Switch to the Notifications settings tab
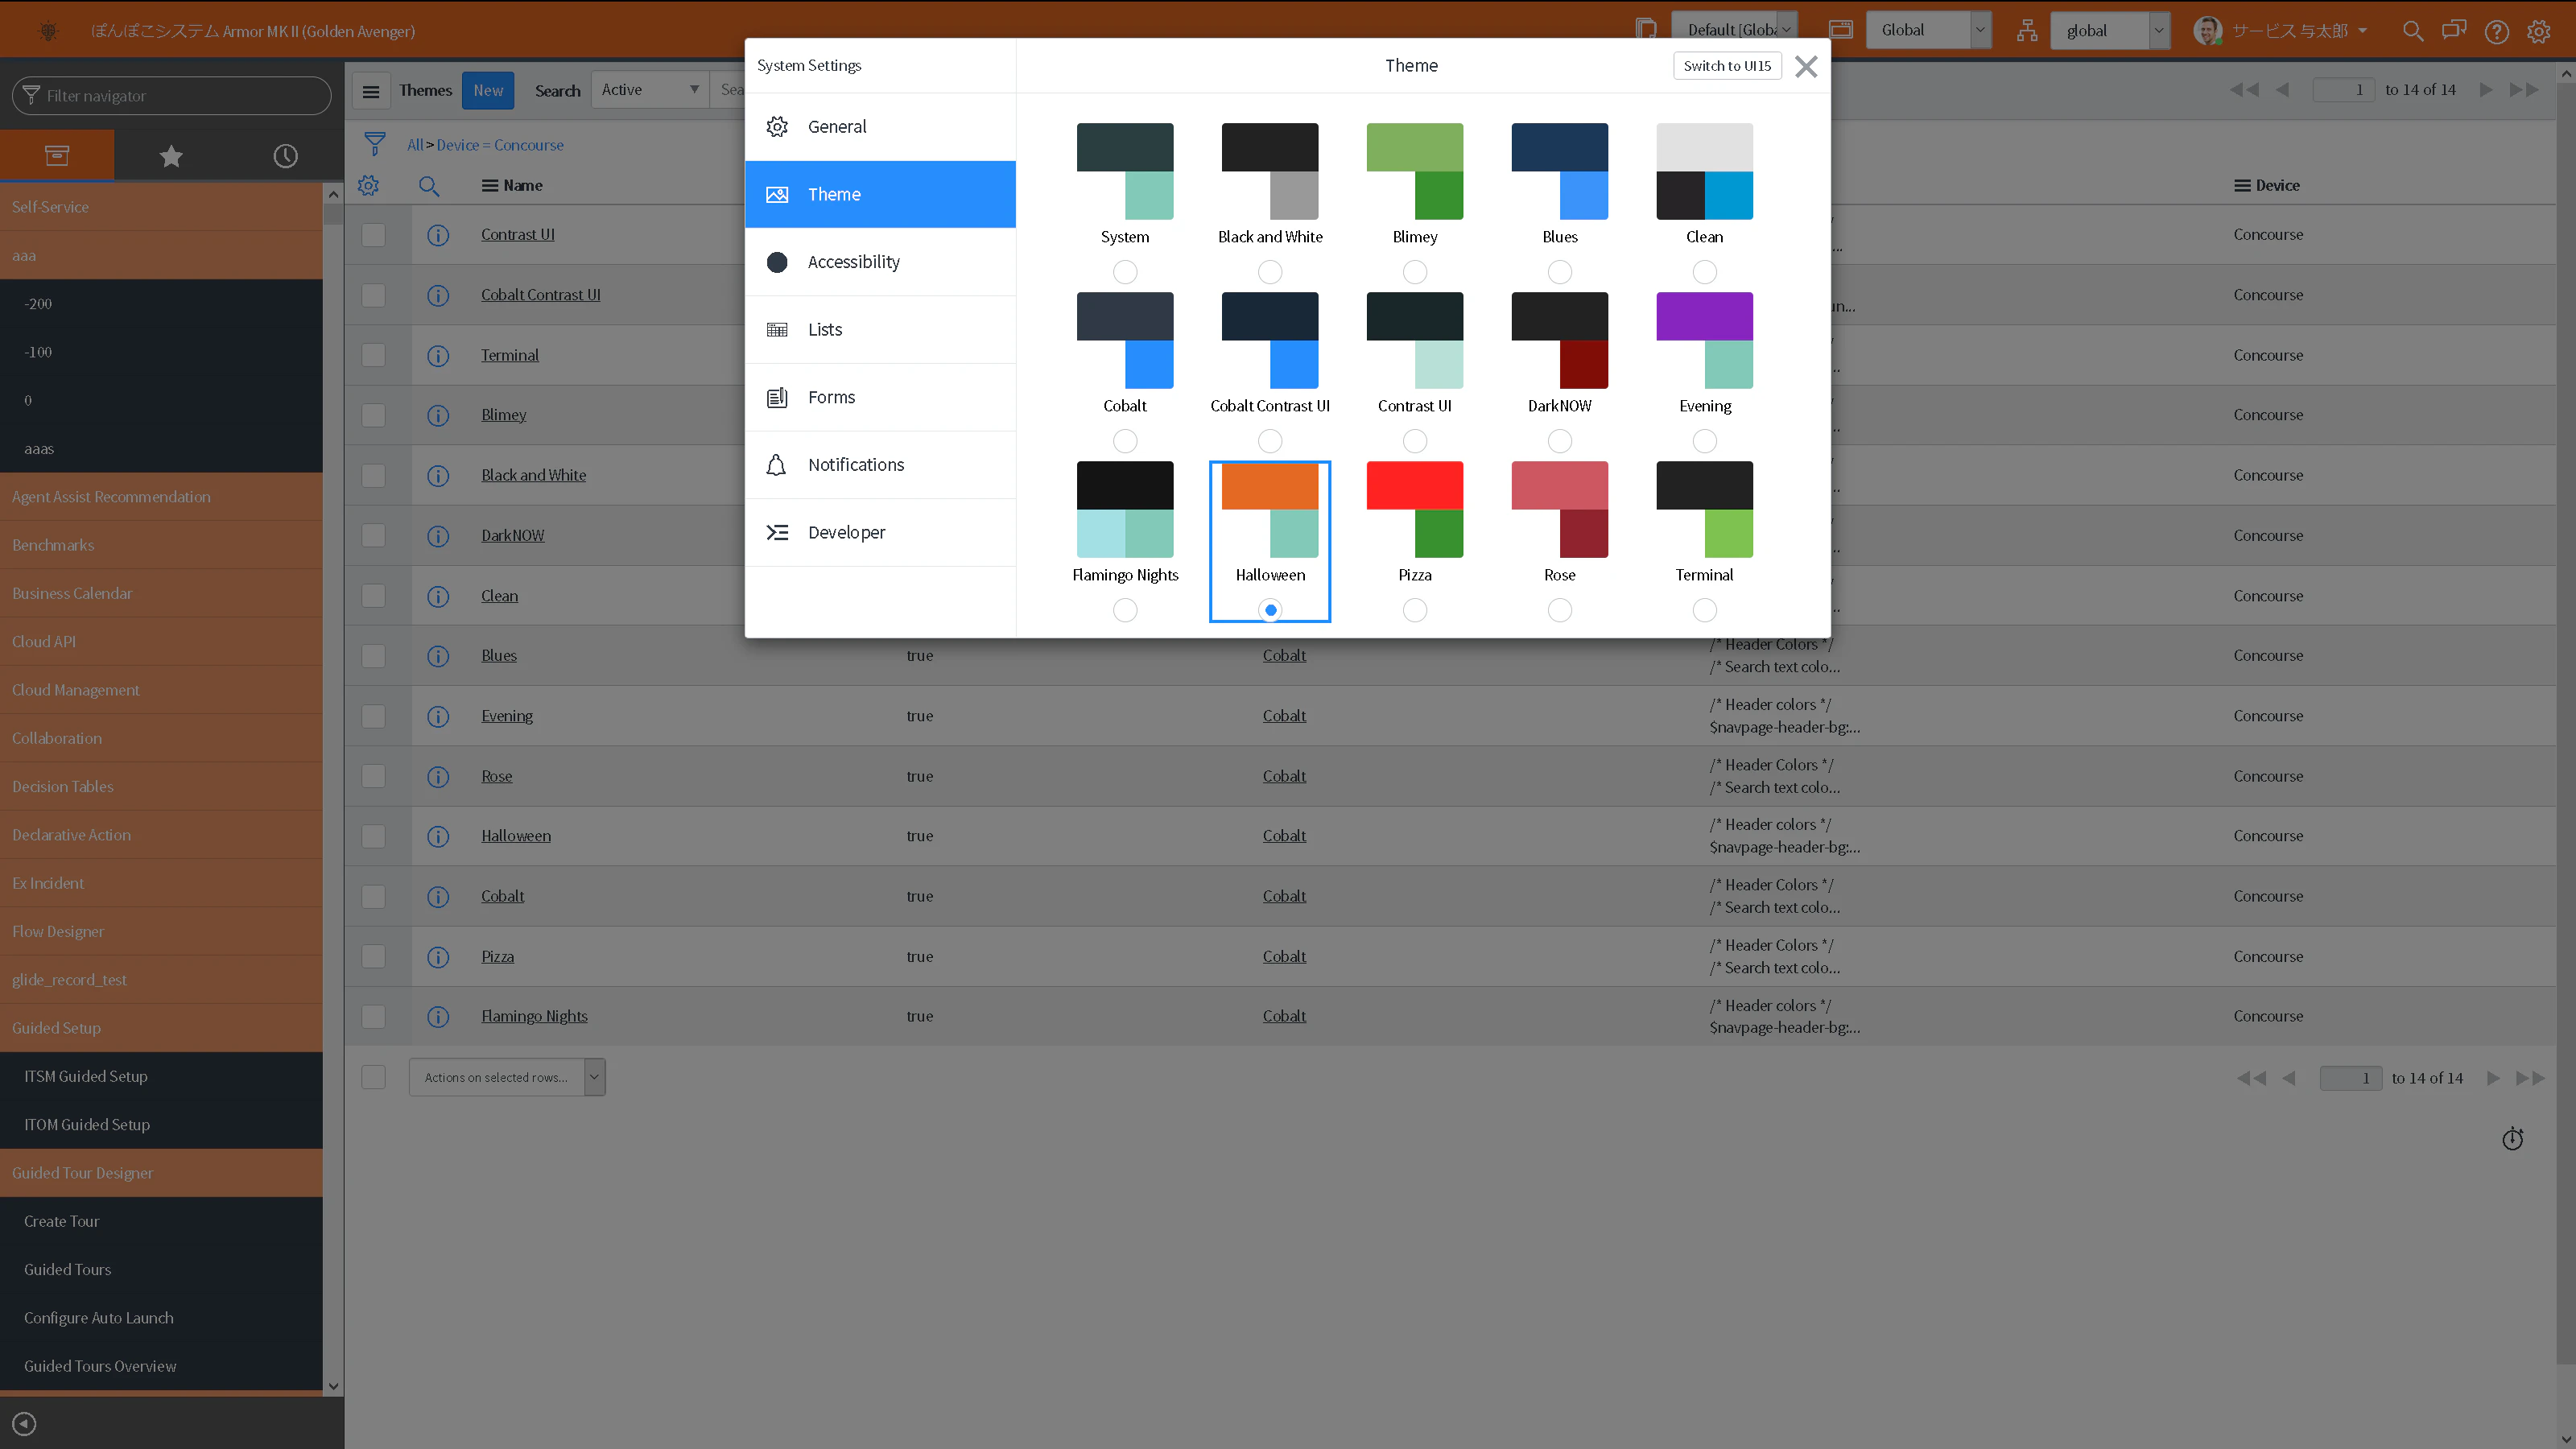This screenshot has height=1449, width=2576. [880, 465]
